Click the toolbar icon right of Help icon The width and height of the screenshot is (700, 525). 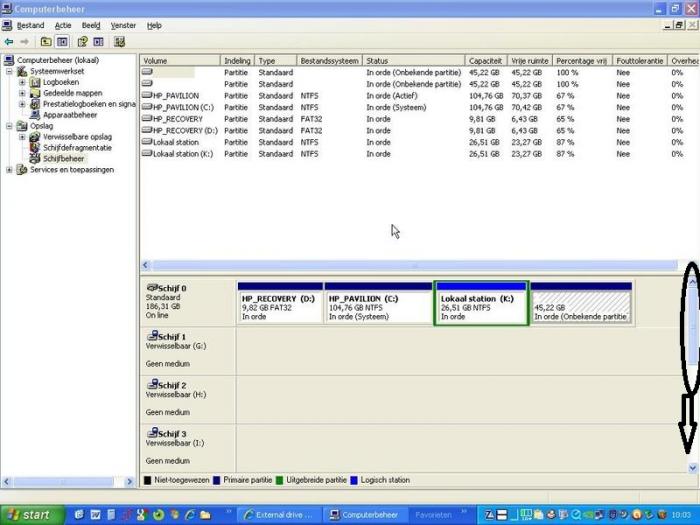[x=99, y=42]
